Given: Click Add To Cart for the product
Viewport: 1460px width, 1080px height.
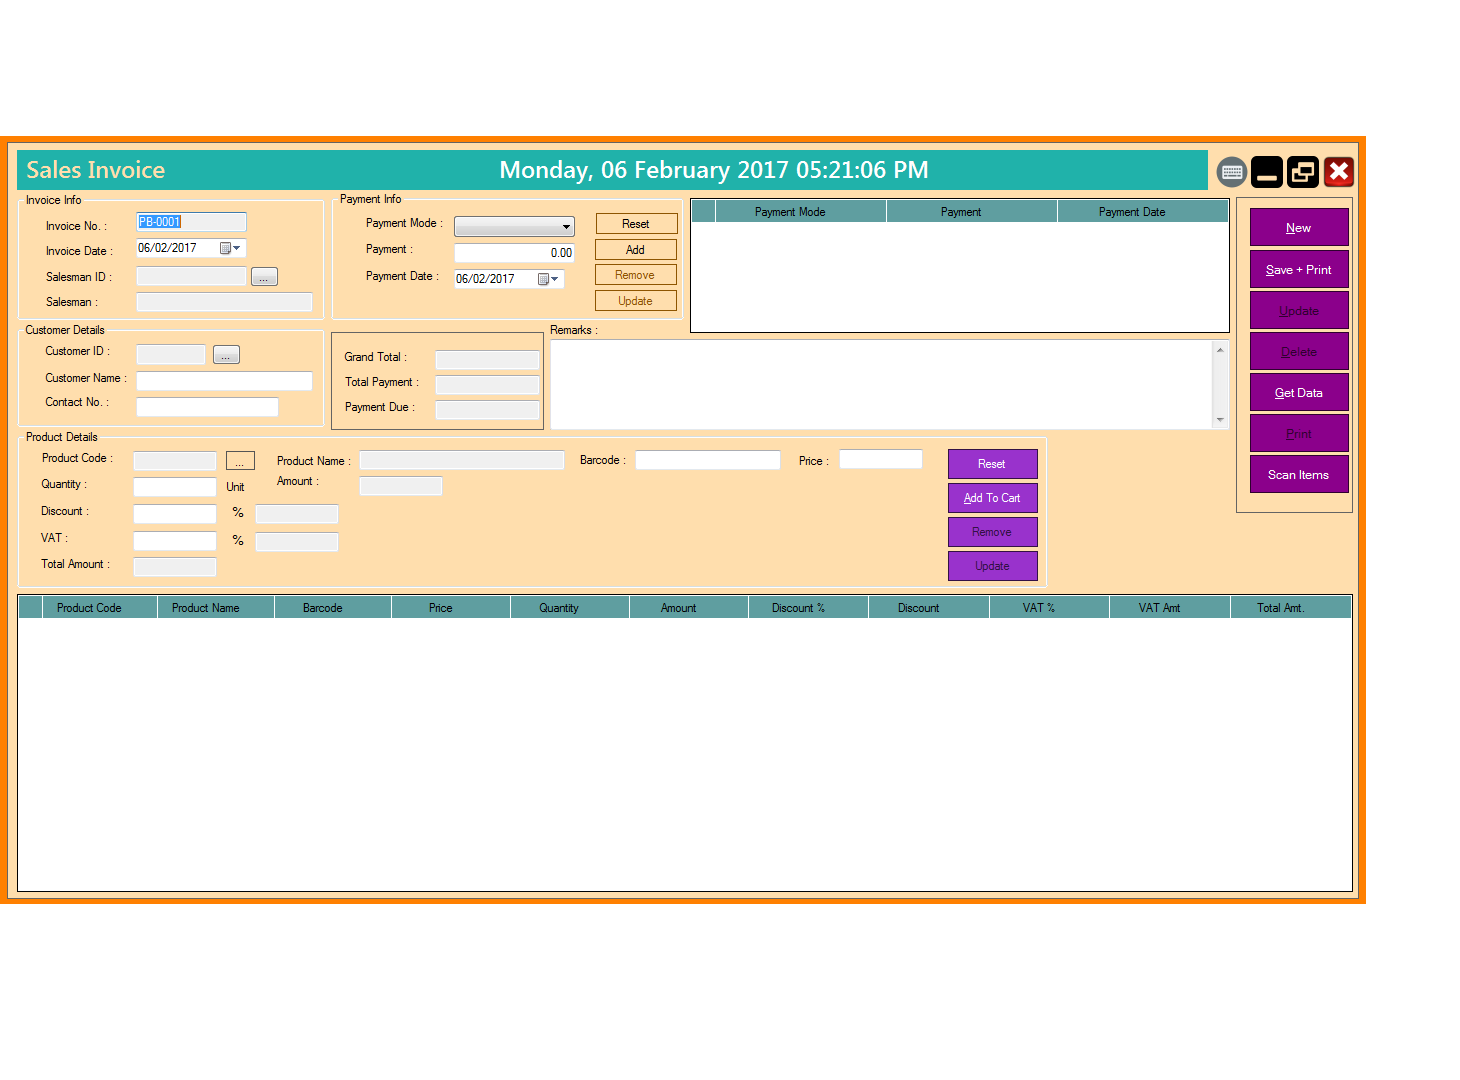Looking at the screenshot, I should [992, 497].
